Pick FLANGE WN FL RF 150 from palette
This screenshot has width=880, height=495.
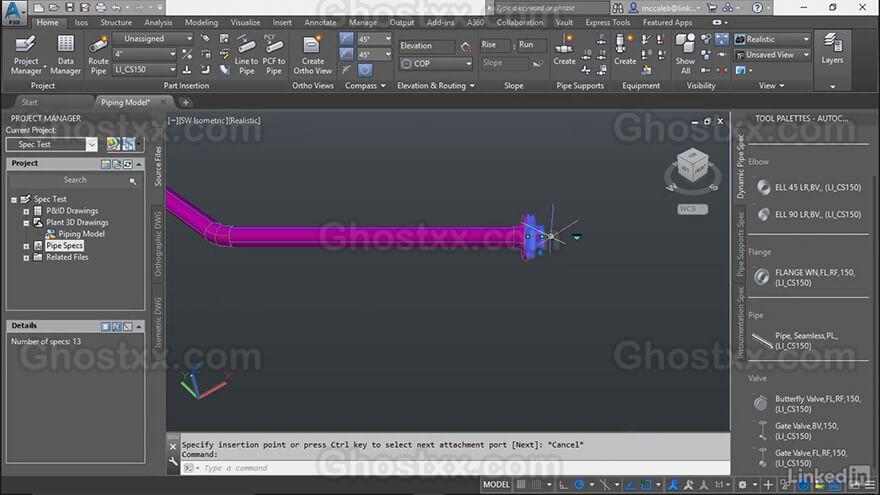[x=808, y=277]
